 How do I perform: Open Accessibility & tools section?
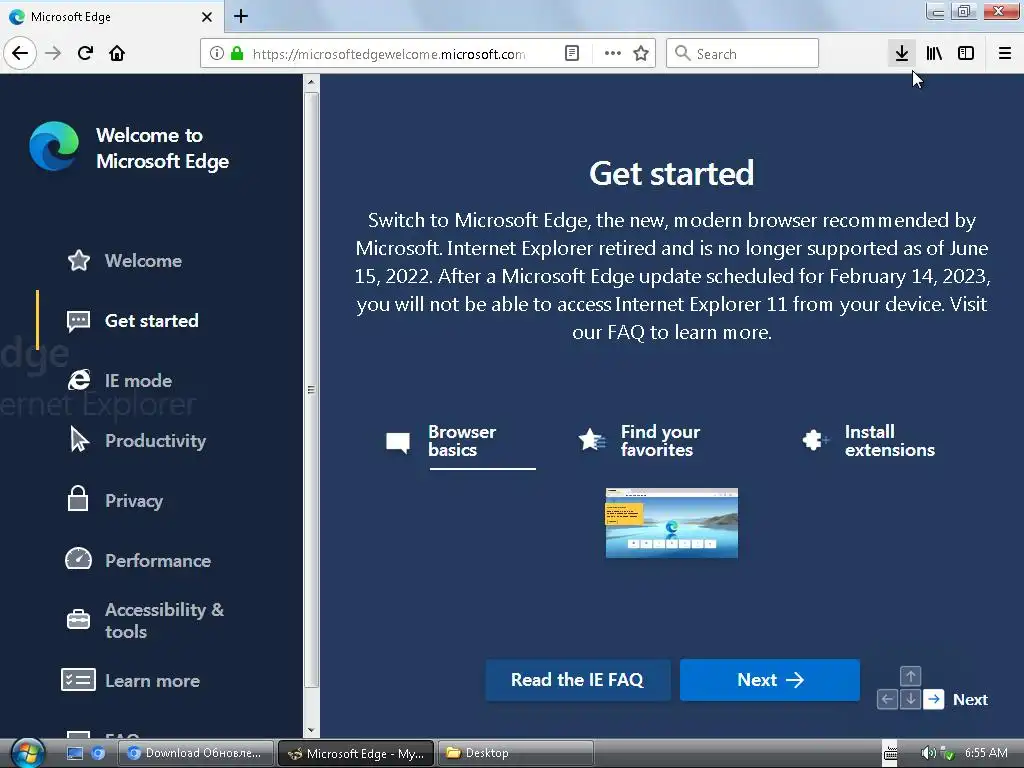click(x=165, y=620)
